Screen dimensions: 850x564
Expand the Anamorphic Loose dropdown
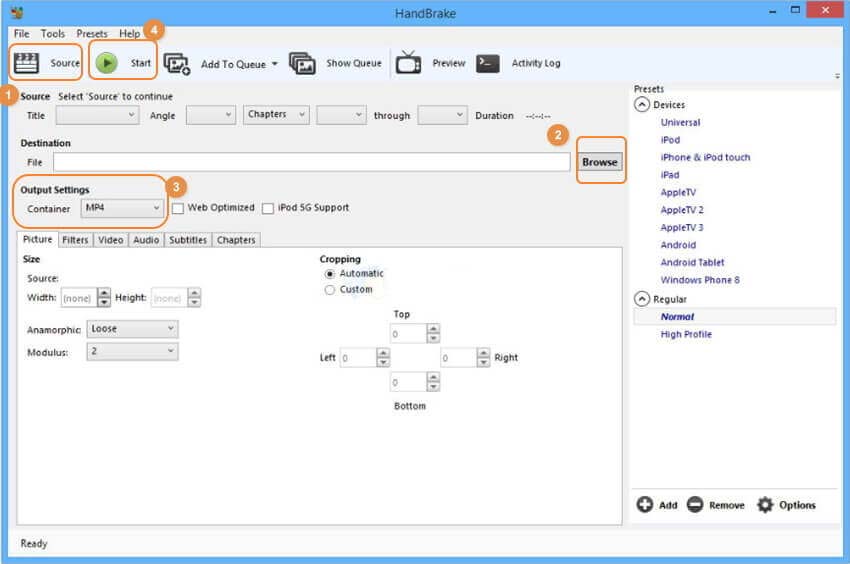tap(132, 328)
